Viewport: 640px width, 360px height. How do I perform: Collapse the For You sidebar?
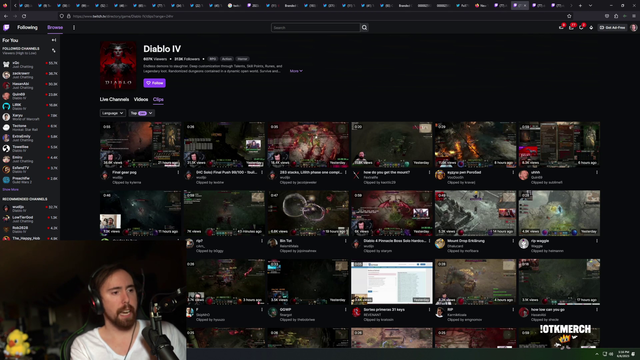pyautogui.click(x=54, y=40)
